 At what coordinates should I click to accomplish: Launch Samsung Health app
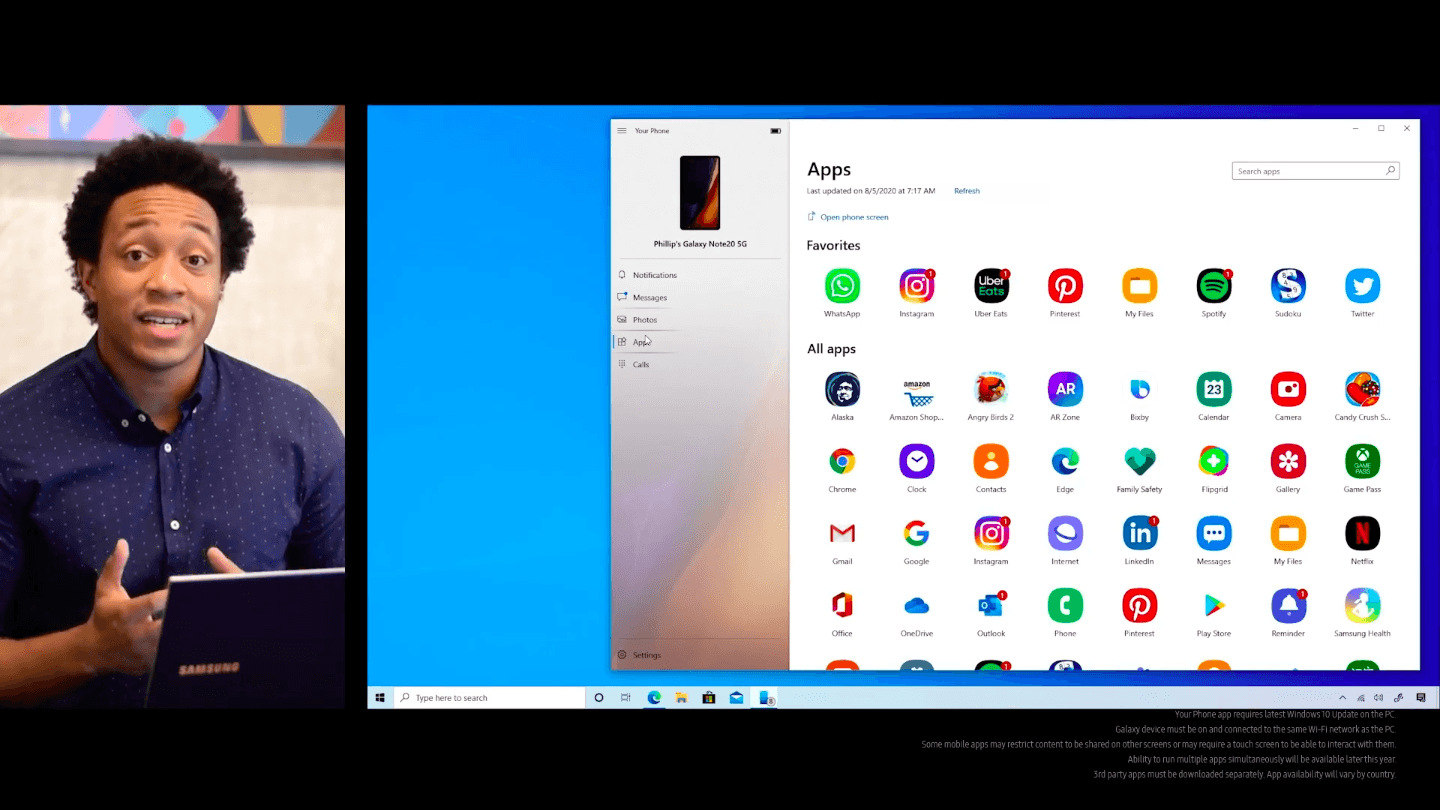tap(1362, 606)
